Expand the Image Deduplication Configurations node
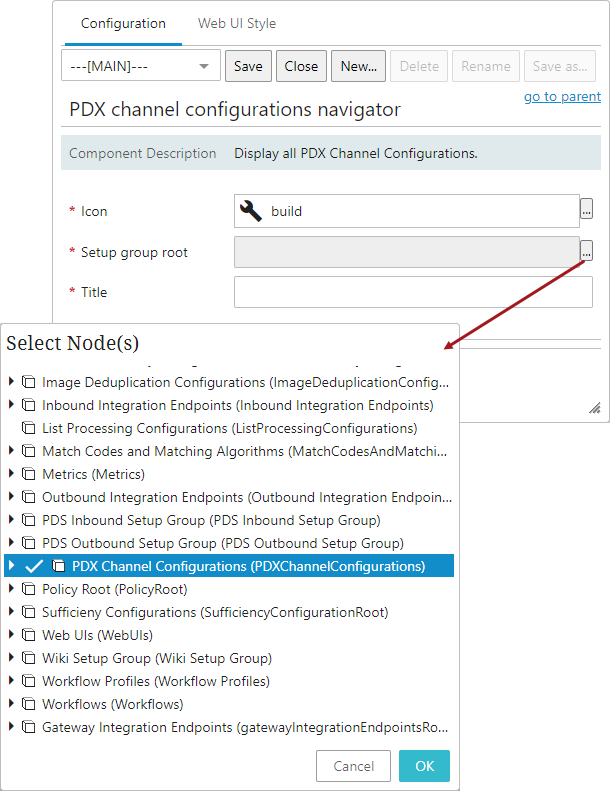The height and width of the screenshot is (791, 610). (11, 381)
